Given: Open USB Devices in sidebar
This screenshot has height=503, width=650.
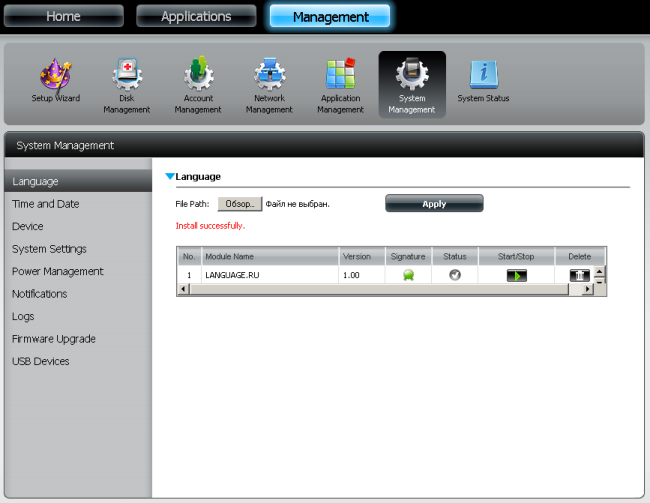Looking at the screenshot, I should point(41,361).
